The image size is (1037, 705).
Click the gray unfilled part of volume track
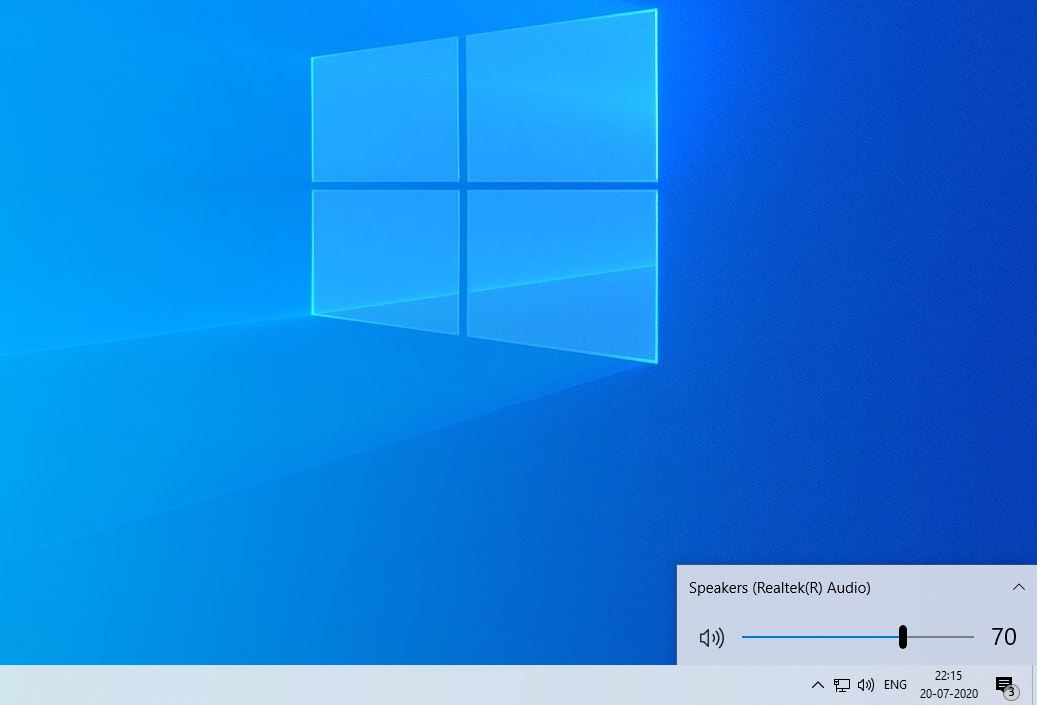coord(942,637)
